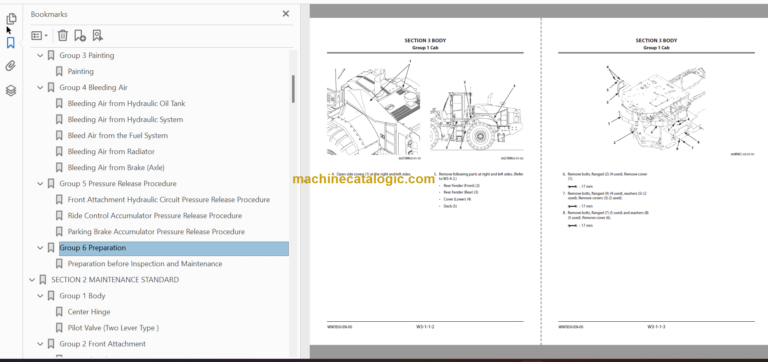The height and width of the screenshot is (362, 768).
Task: Select Group 5 Pressure Release Procedure bookmark
Action: 118,184
